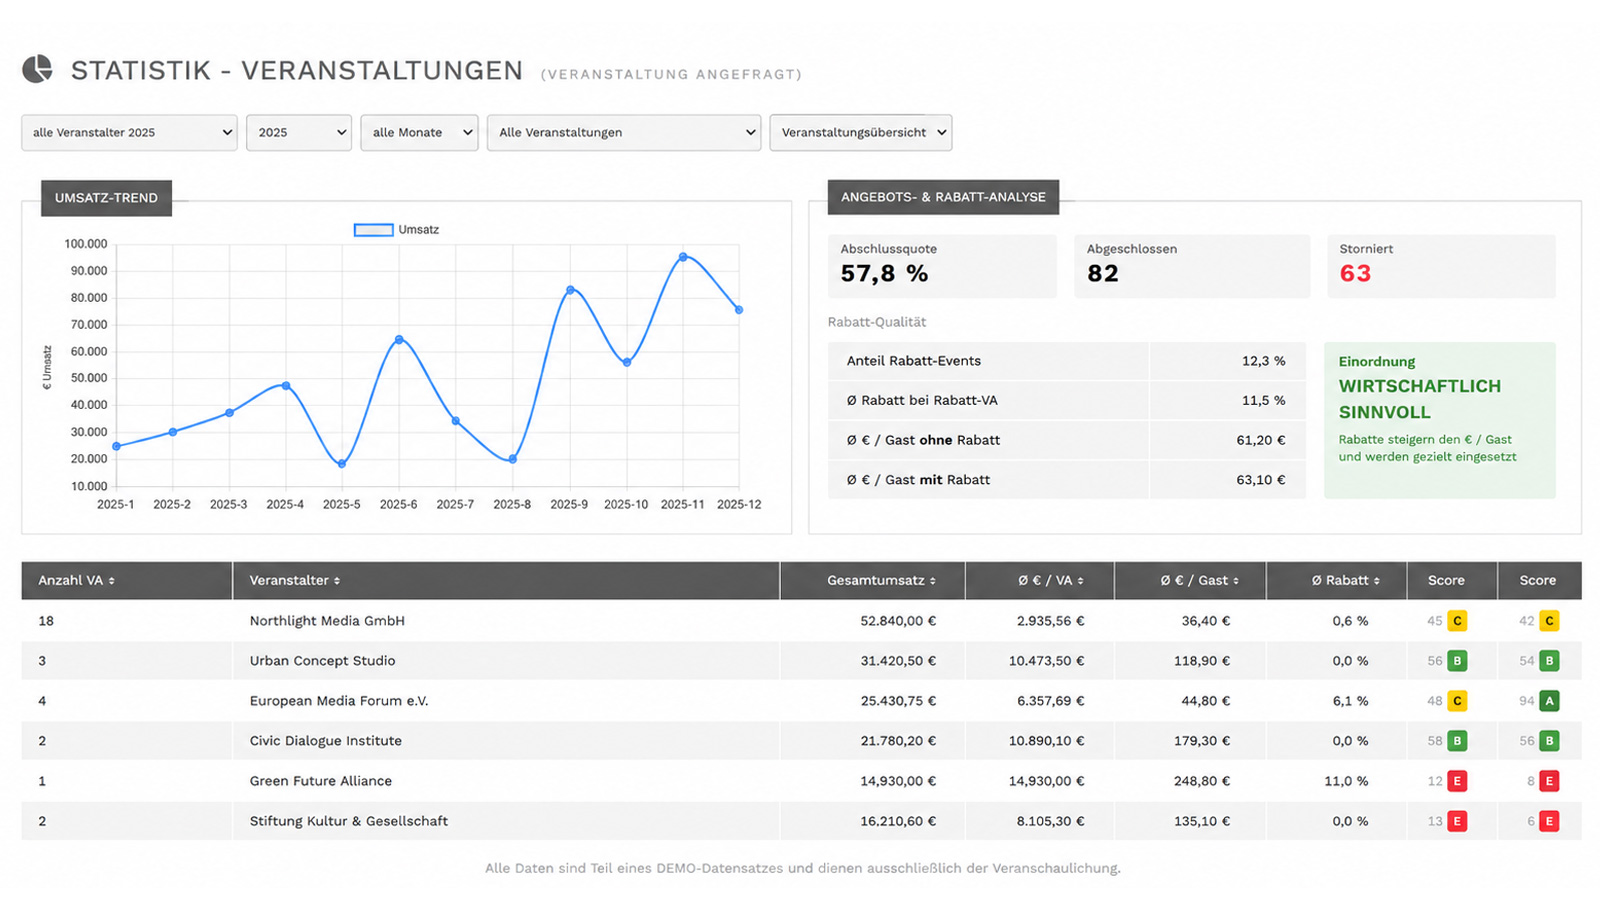
Task: Click the chart data point for 2025-9
Action: (570, 290)
